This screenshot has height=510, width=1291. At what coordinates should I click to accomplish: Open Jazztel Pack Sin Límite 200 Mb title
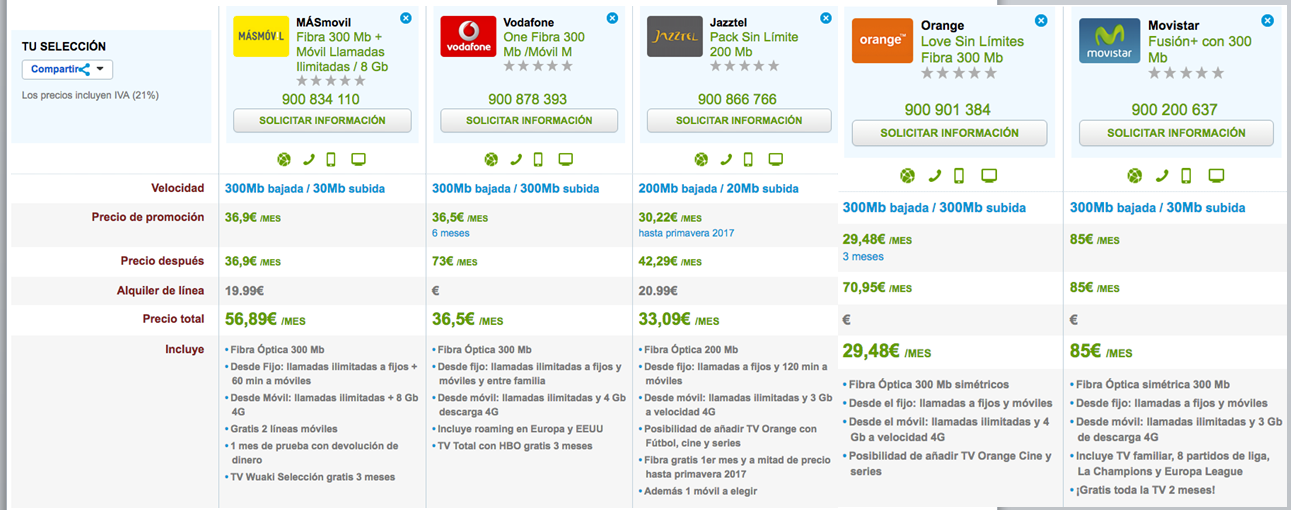tap(754, 44)
